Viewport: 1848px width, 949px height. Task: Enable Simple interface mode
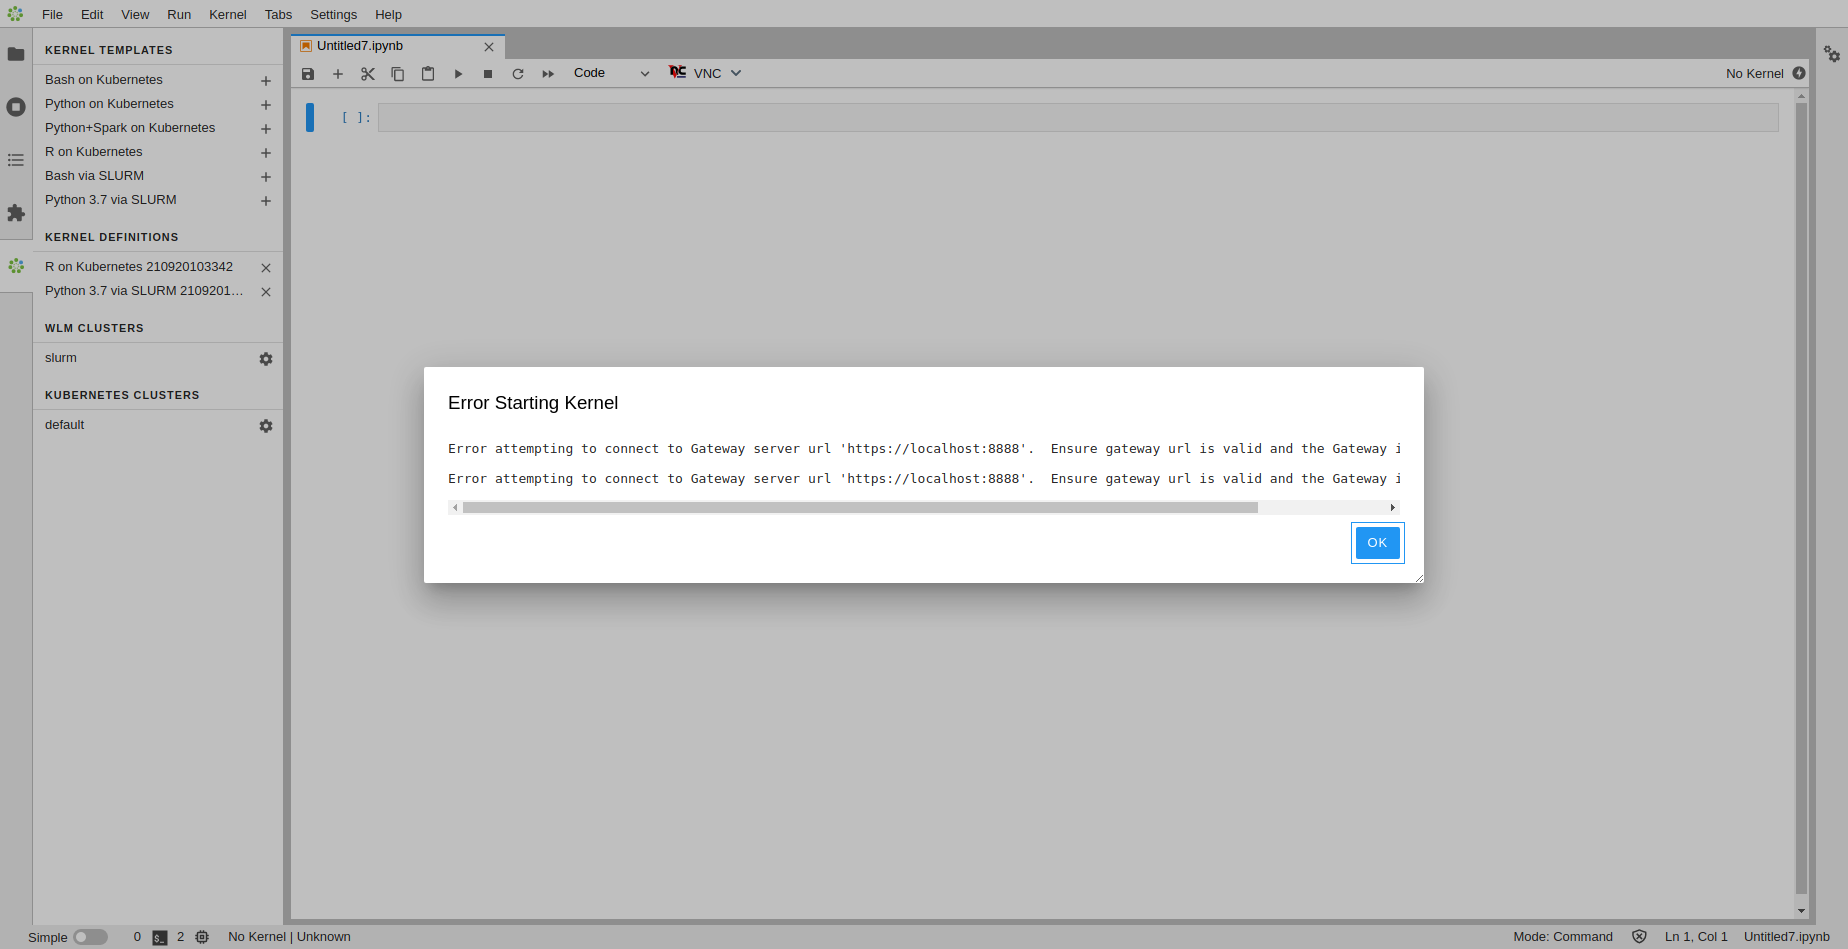(90, 937)
